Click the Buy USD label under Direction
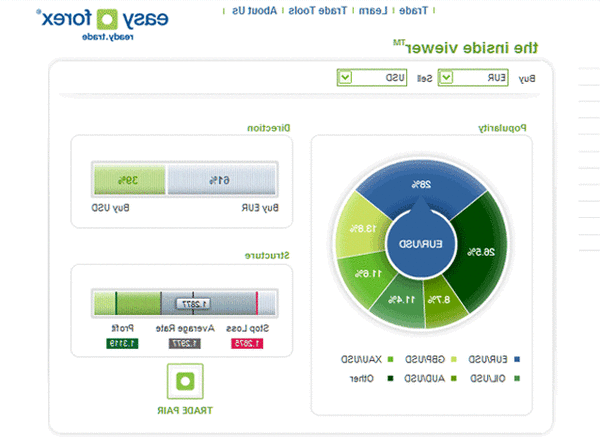Screen dimensions: 600x438 coord(110,208)
